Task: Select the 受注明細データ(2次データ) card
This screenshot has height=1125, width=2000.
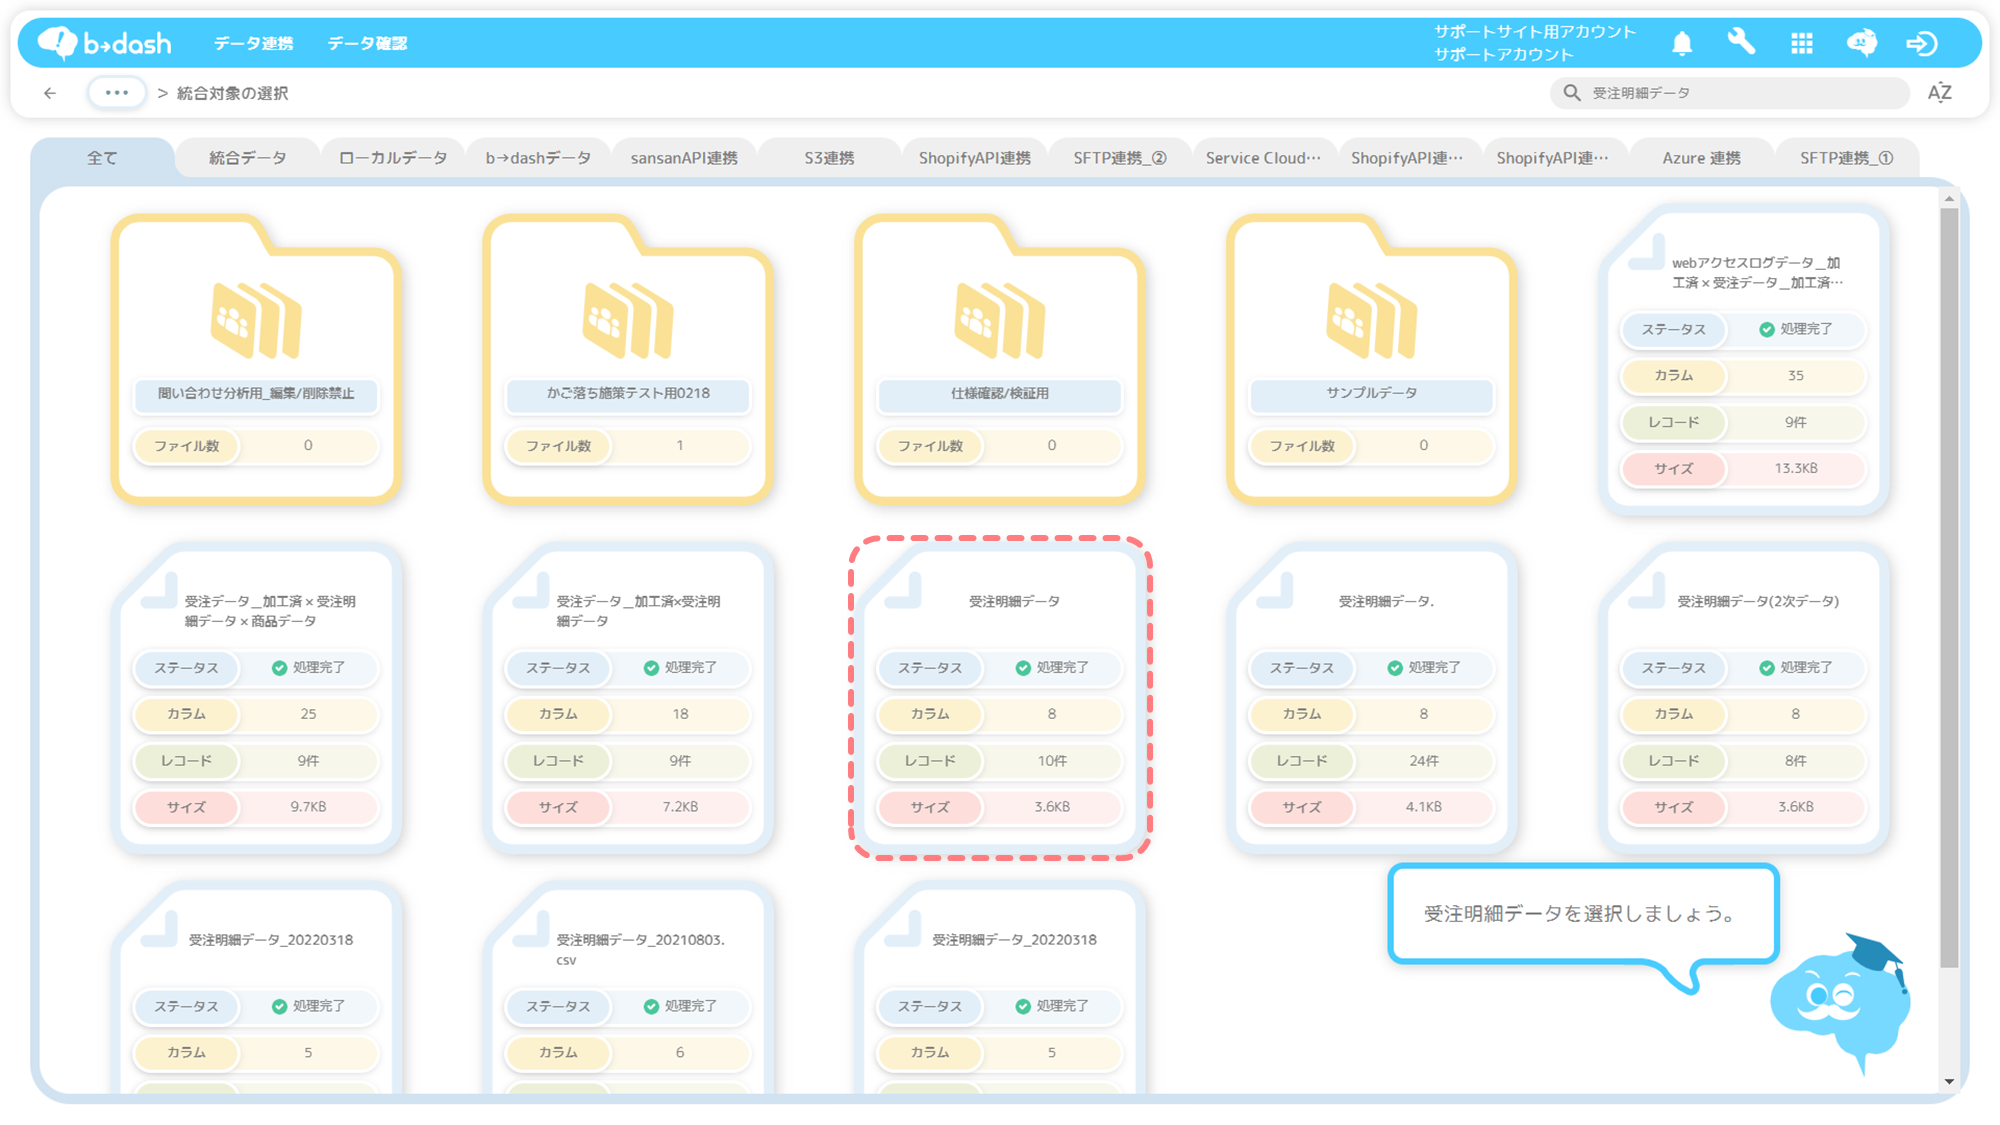Action: 1744,698
